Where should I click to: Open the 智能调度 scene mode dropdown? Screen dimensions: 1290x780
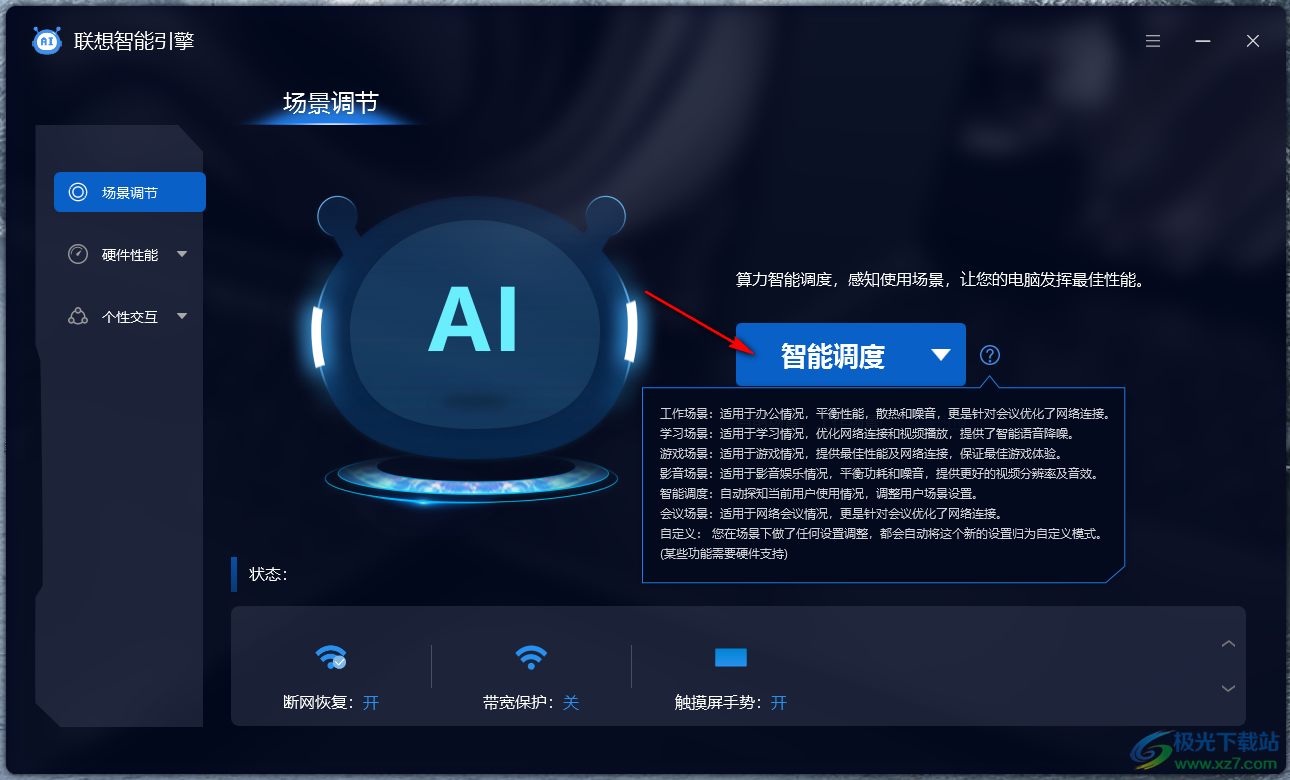point(940,354)
